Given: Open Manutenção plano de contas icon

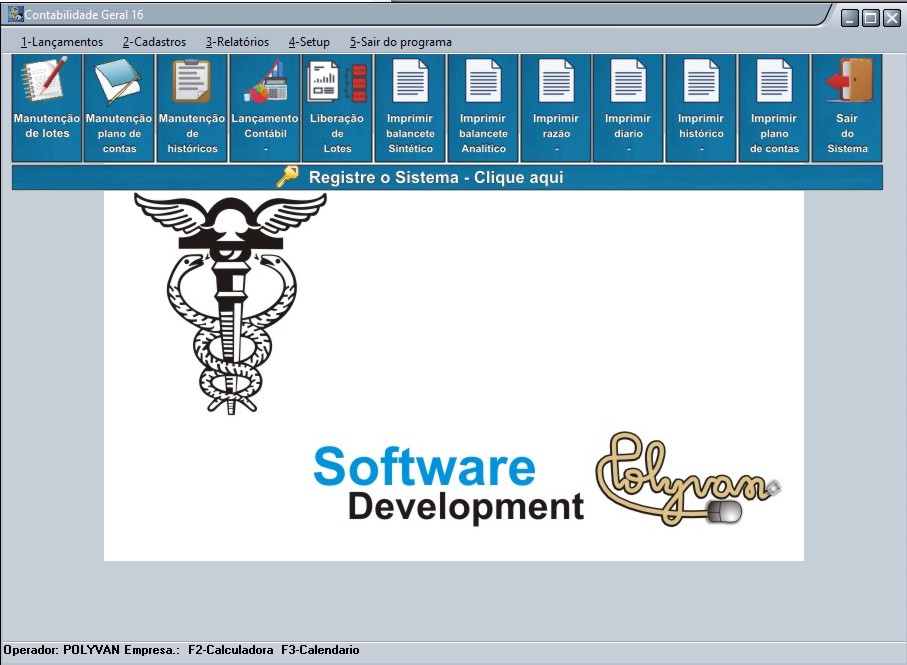Looking at the screenshot, I should click(119, 108).
